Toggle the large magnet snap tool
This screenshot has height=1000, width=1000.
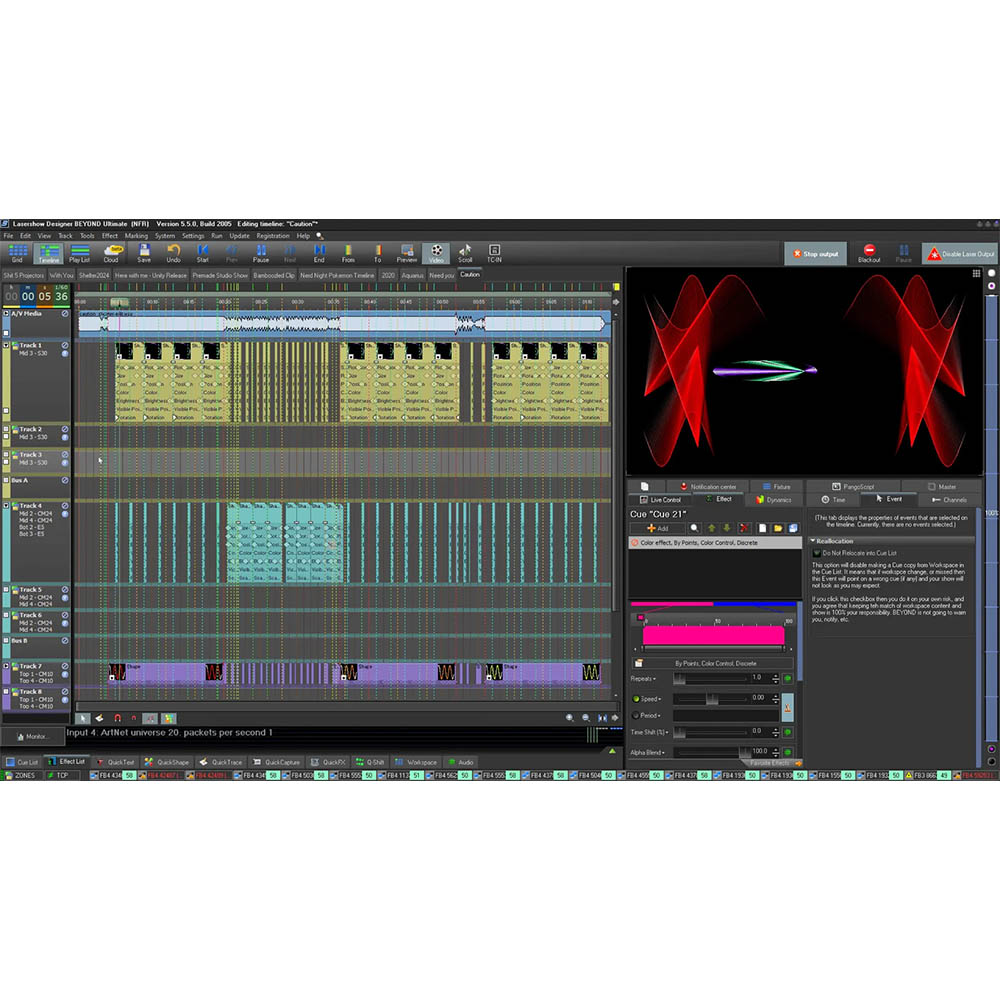(117, 718)
